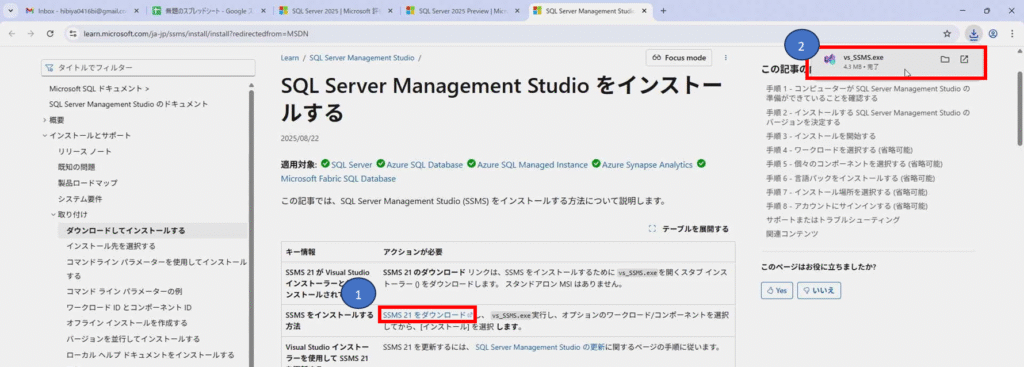Click the Focus mode button
The image size is (1024, 367).
coord(679,57)
